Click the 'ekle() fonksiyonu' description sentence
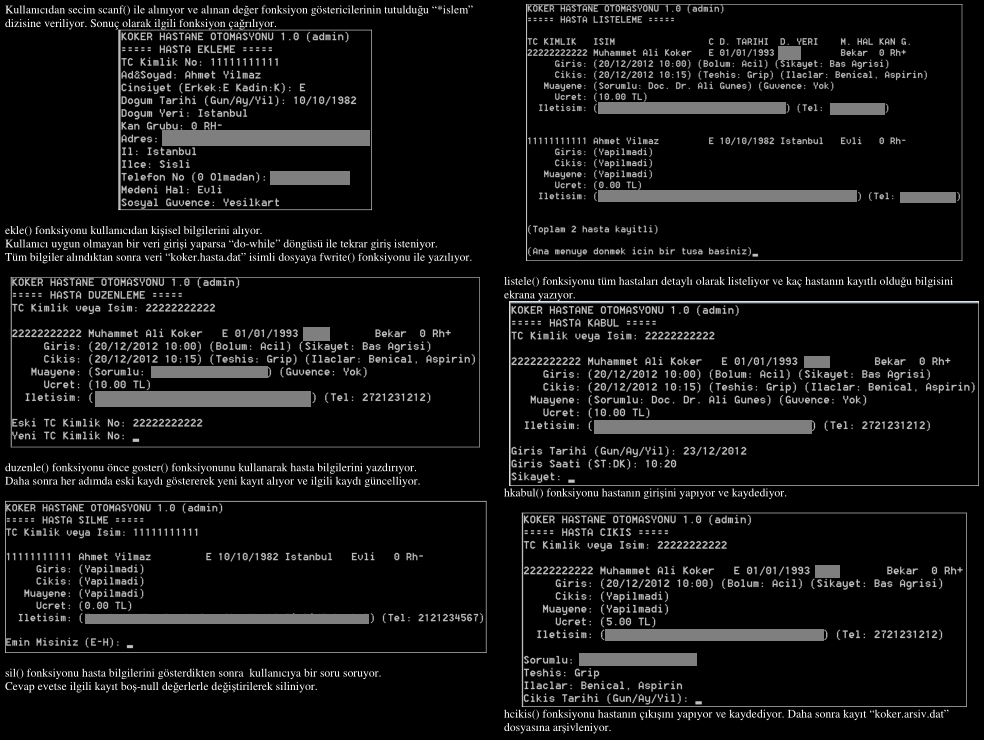 click(134, 230)
